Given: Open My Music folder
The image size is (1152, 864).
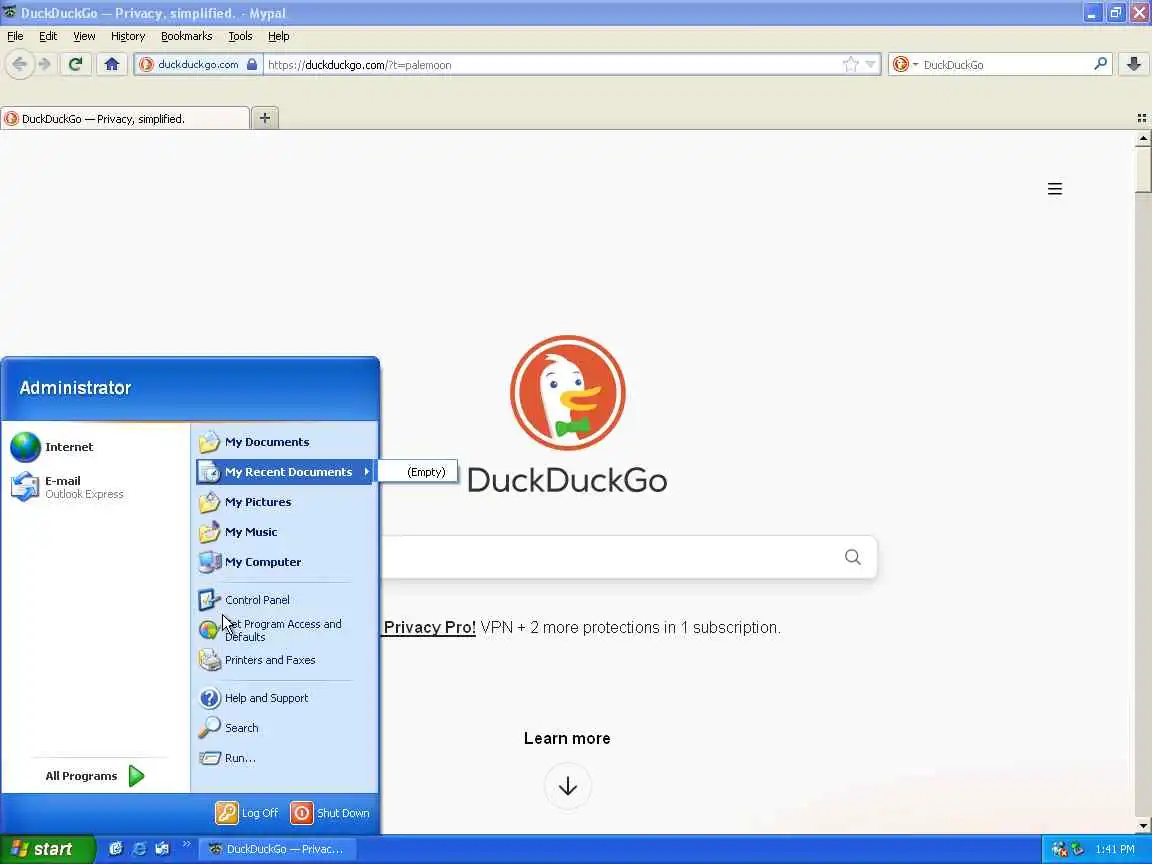Looking at the screenshot, I should click(285, 532).
